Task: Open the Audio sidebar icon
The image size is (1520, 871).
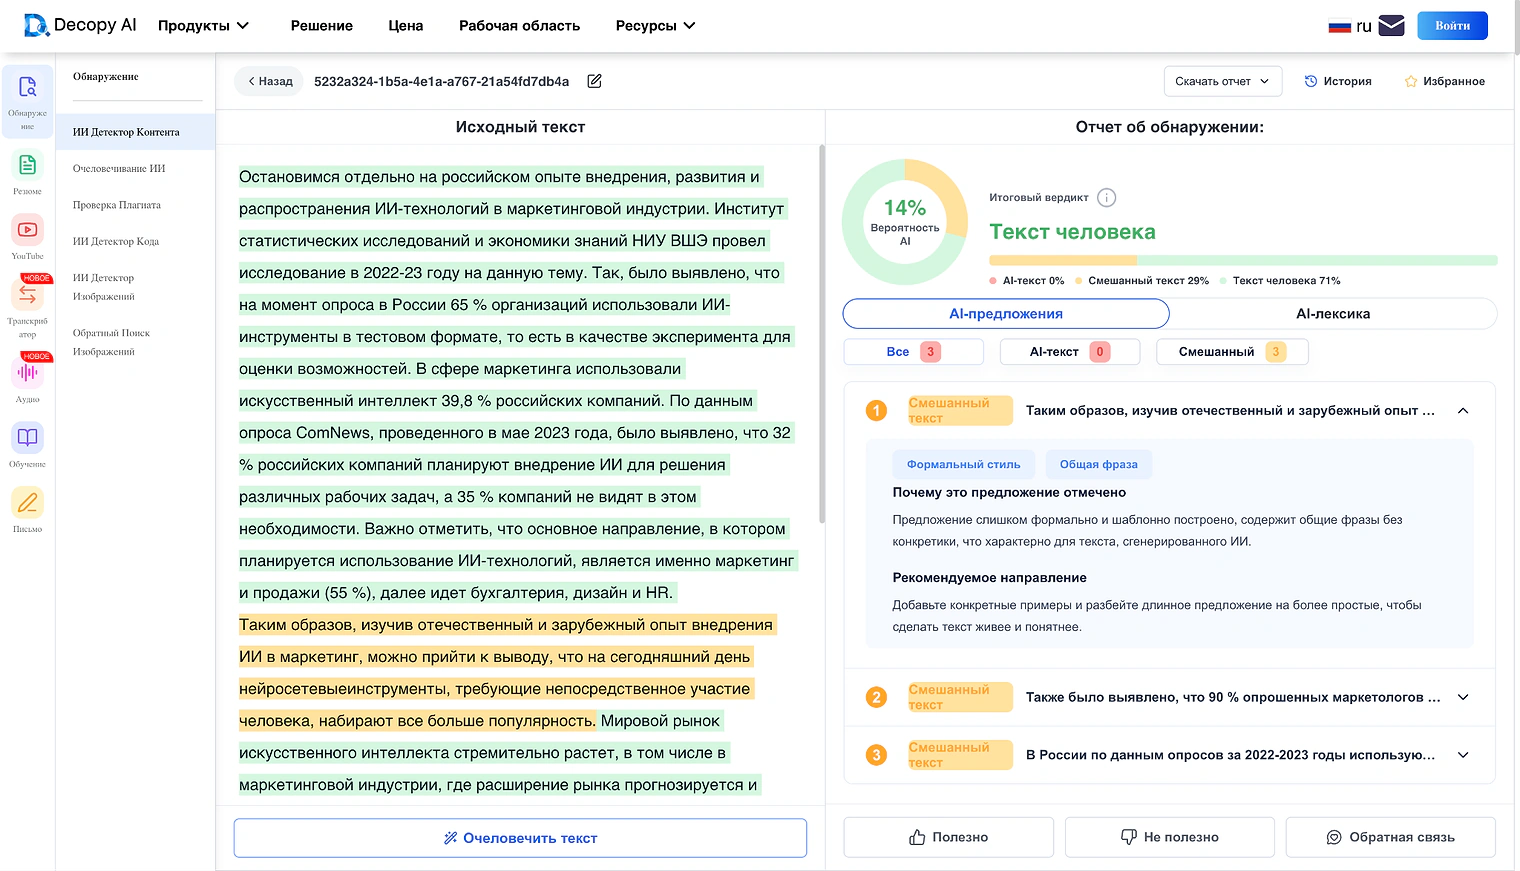Action: point(28,373)
